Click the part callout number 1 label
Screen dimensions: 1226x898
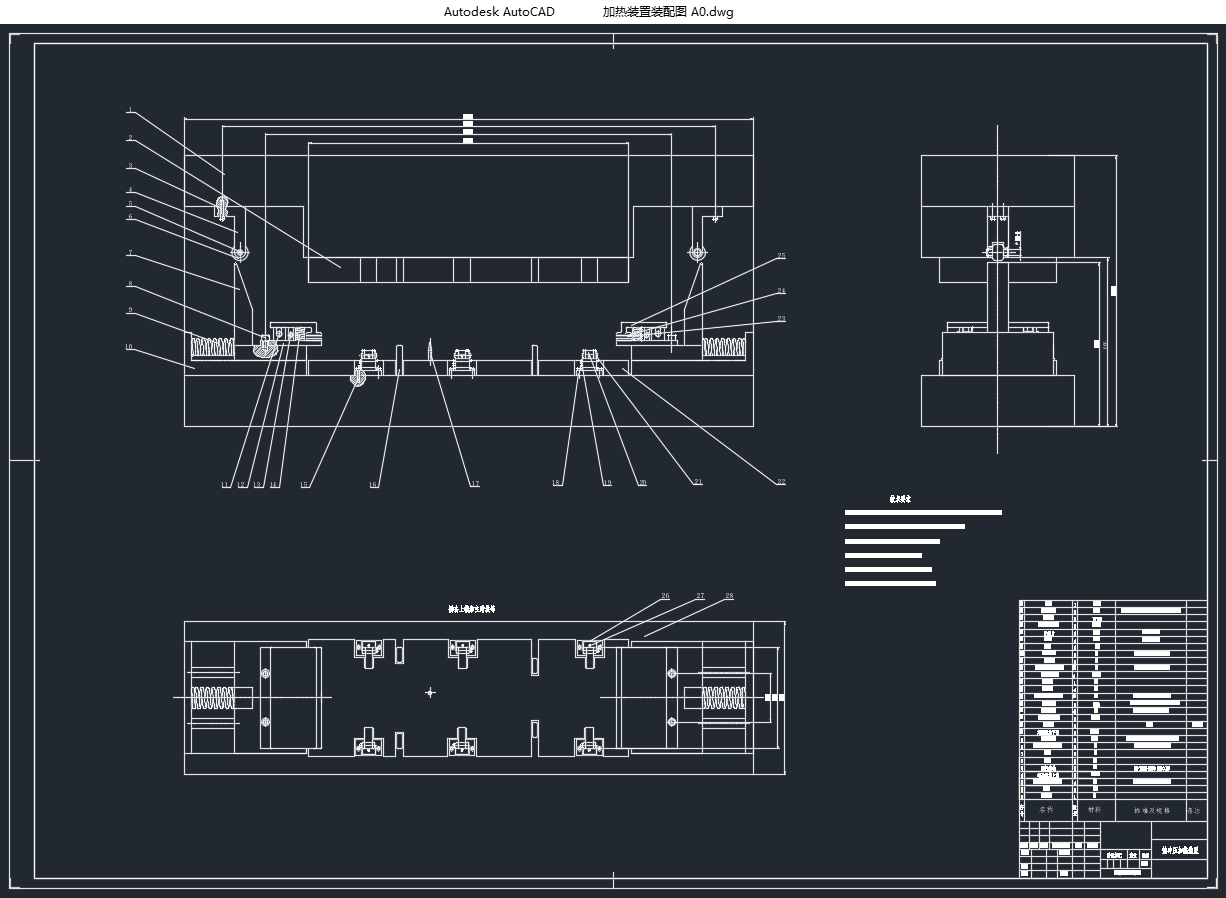[129, 111]
